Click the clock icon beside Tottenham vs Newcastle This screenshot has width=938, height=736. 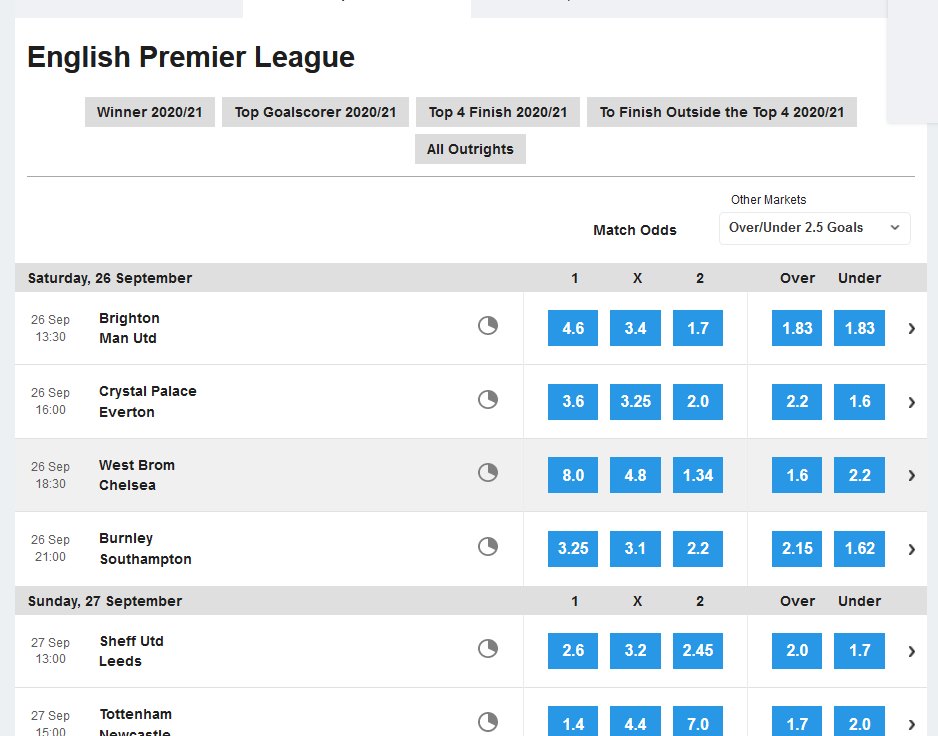coord(488,720)
